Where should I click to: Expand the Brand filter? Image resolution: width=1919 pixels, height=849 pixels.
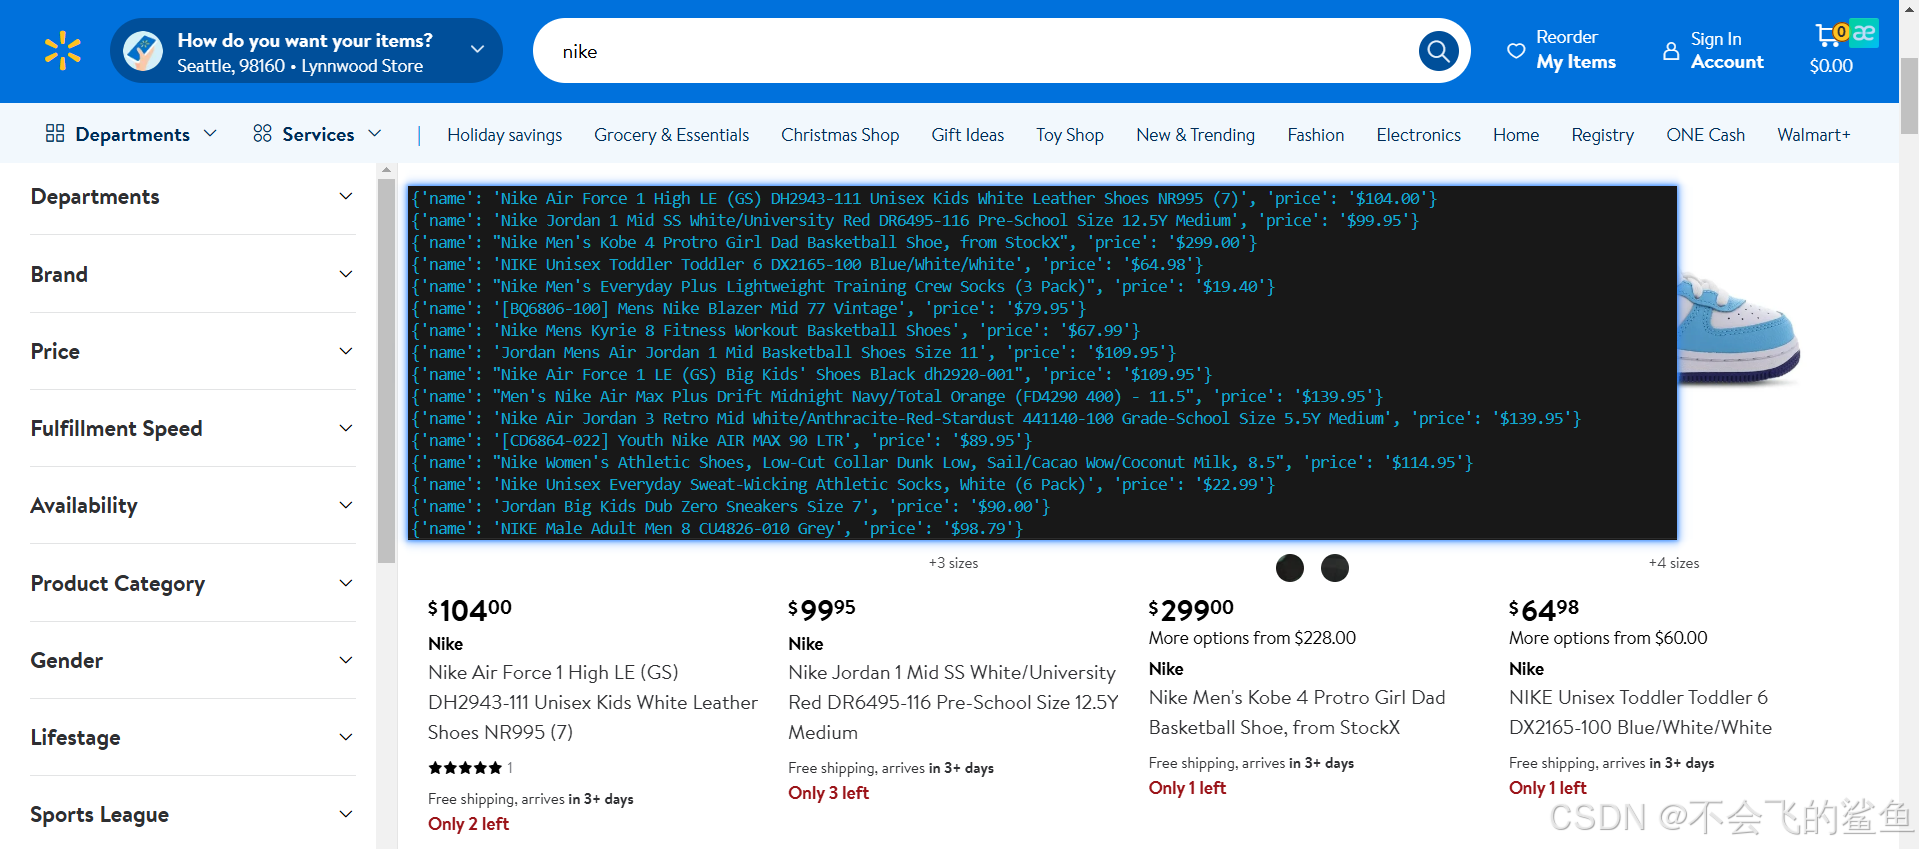tap(193, 274)
